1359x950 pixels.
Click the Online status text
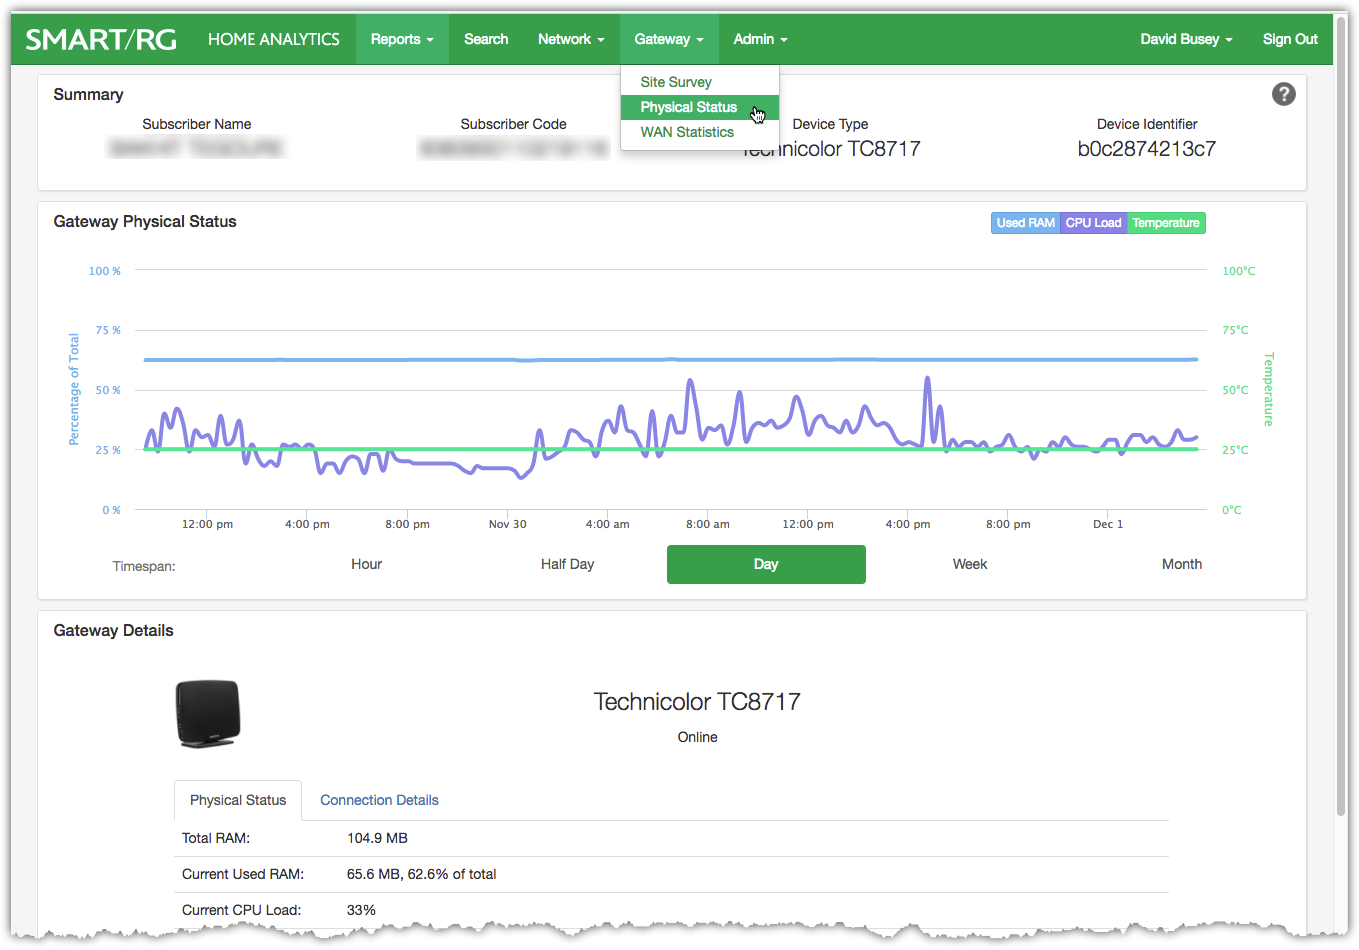(x=697, y=737)
